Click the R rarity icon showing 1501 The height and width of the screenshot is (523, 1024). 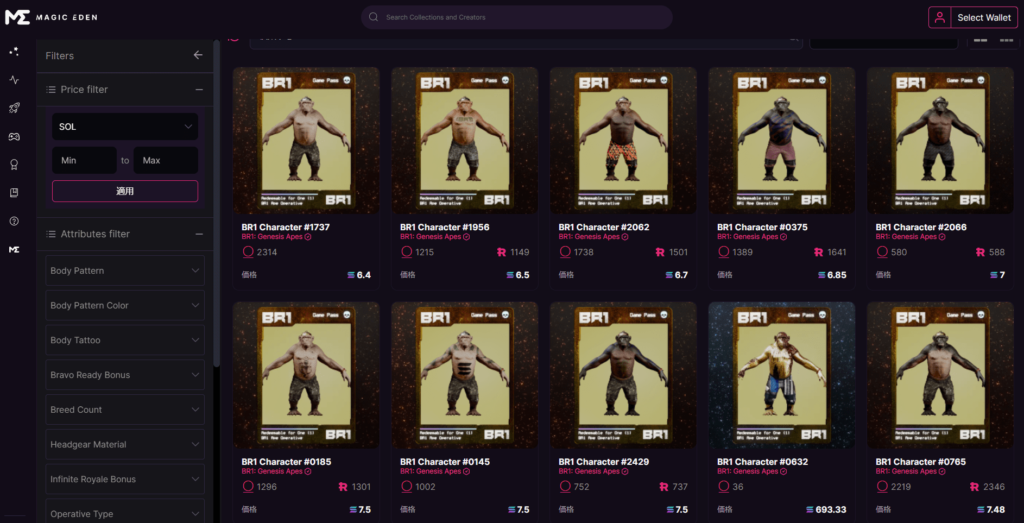click(x=660, y=252)
